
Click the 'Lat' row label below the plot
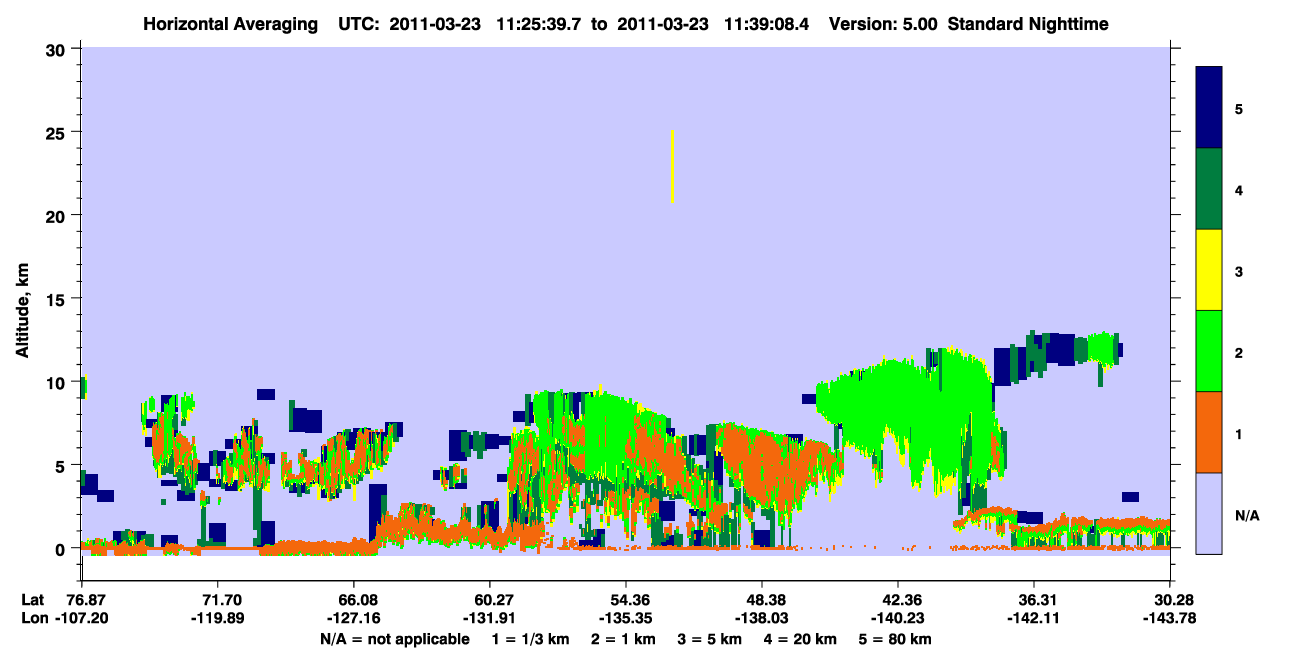[32, 600]
